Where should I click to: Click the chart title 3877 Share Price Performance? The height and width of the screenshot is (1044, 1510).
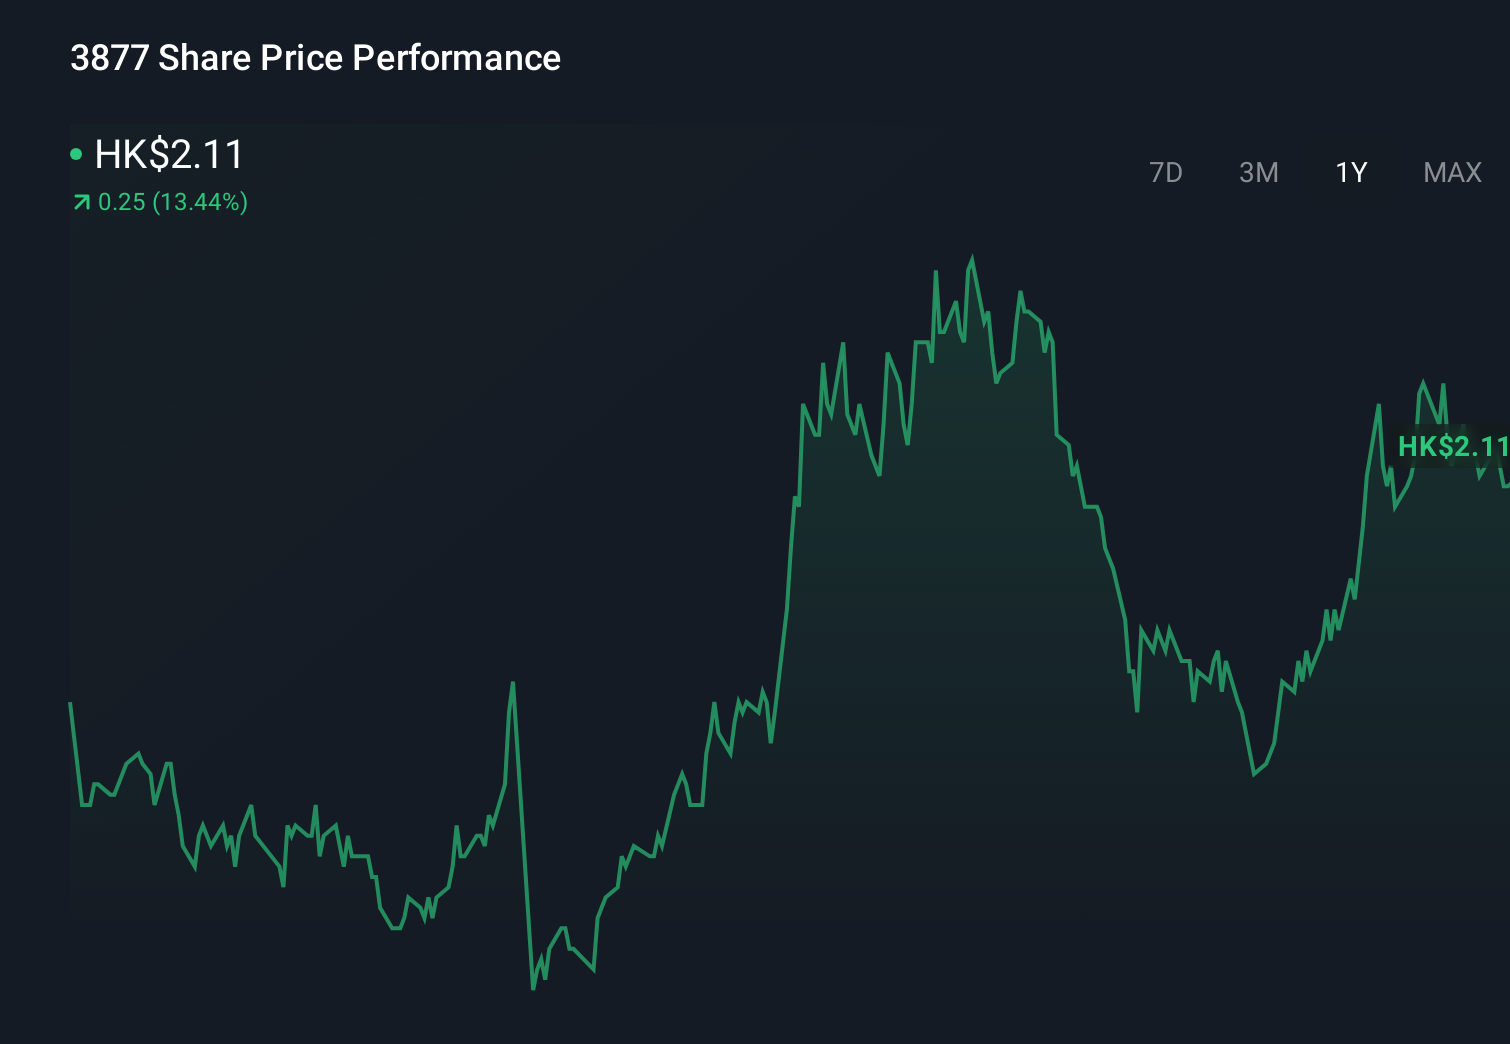pos(315,58)
